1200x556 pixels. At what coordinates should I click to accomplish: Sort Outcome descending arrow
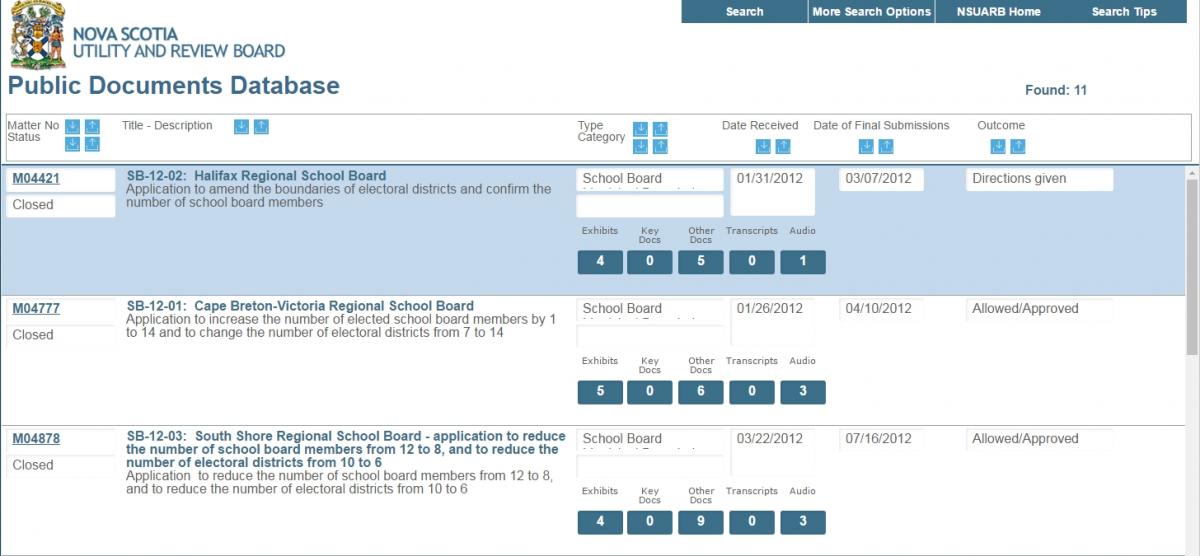pyautogui.click(x=998, y=147)
